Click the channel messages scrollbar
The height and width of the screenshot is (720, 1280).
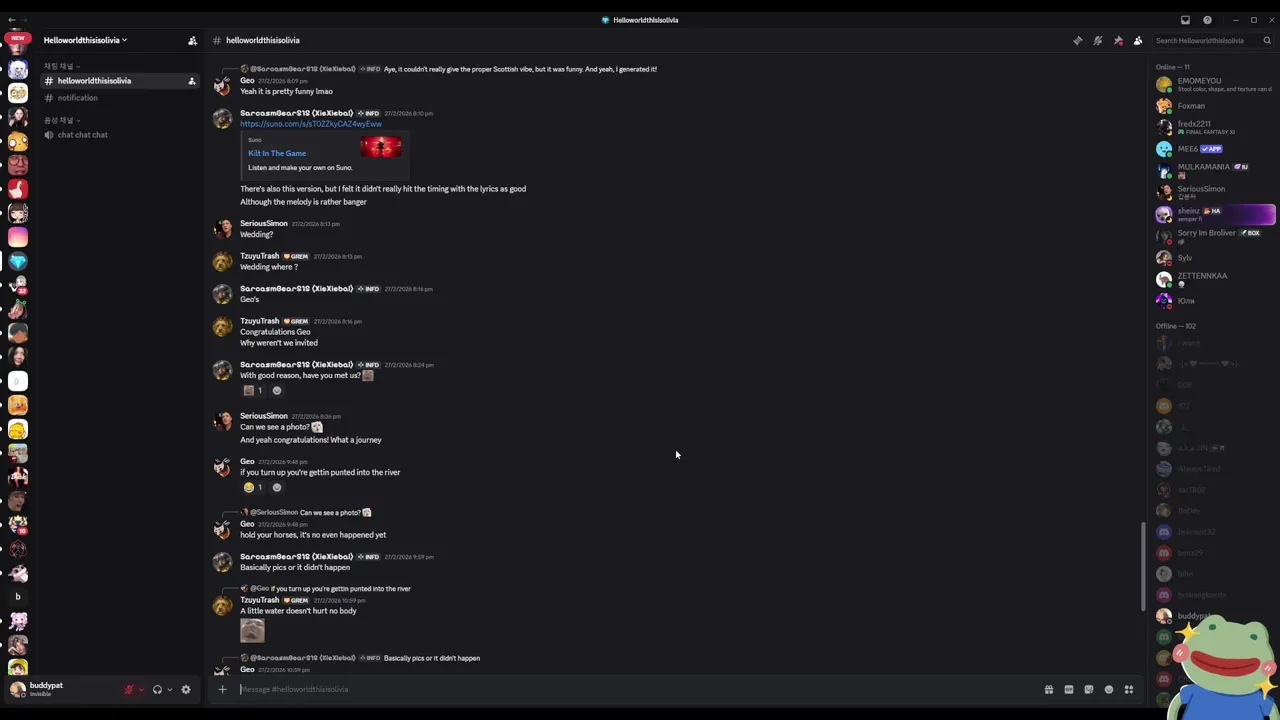(x=1143, y=565)
